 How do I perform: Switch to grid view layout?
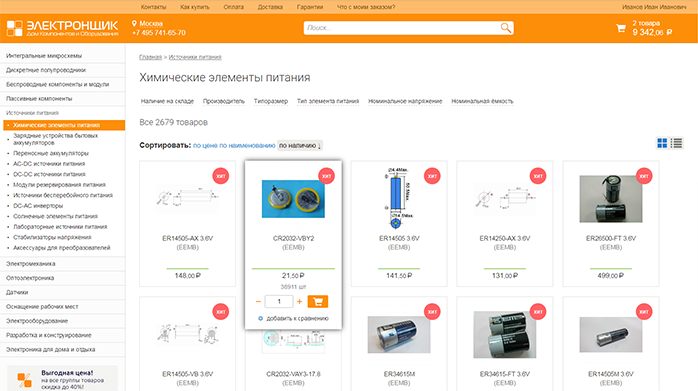[x=662, y=143]
